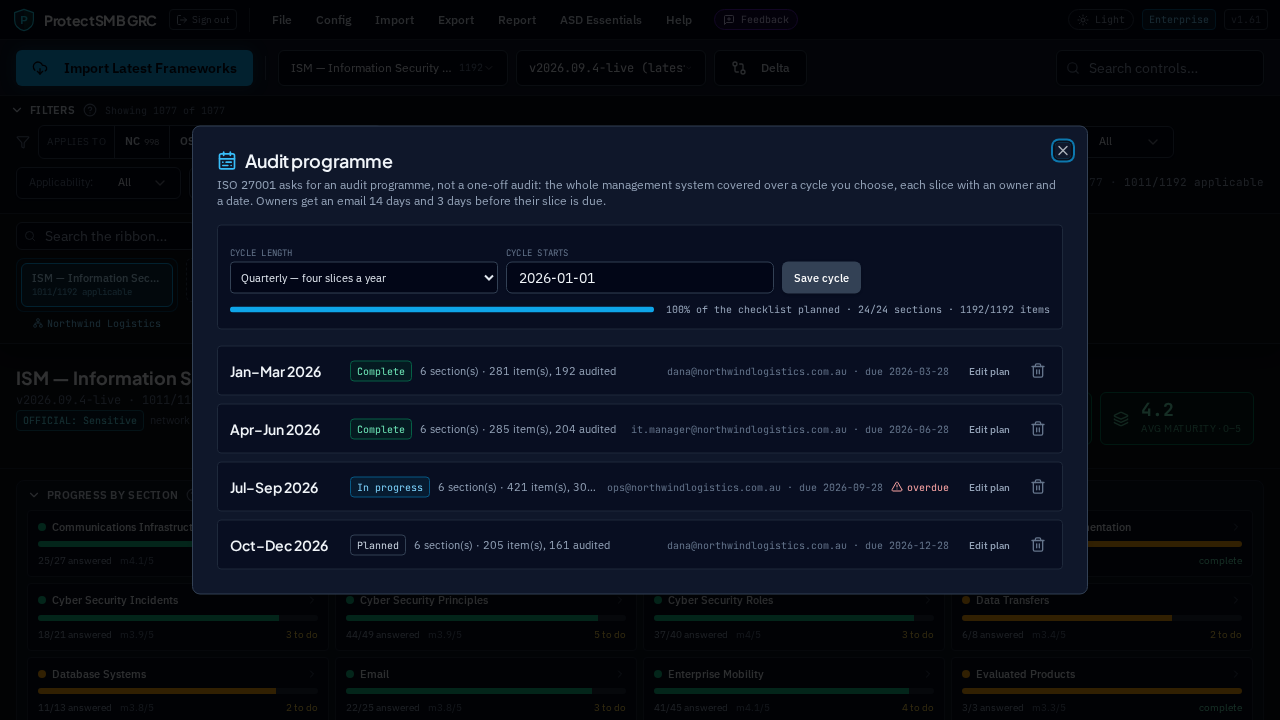The width and height of the screenshot is (1280, 720).
Task: Click the avg maturity layers icon
Action: tap(1121, 418)
